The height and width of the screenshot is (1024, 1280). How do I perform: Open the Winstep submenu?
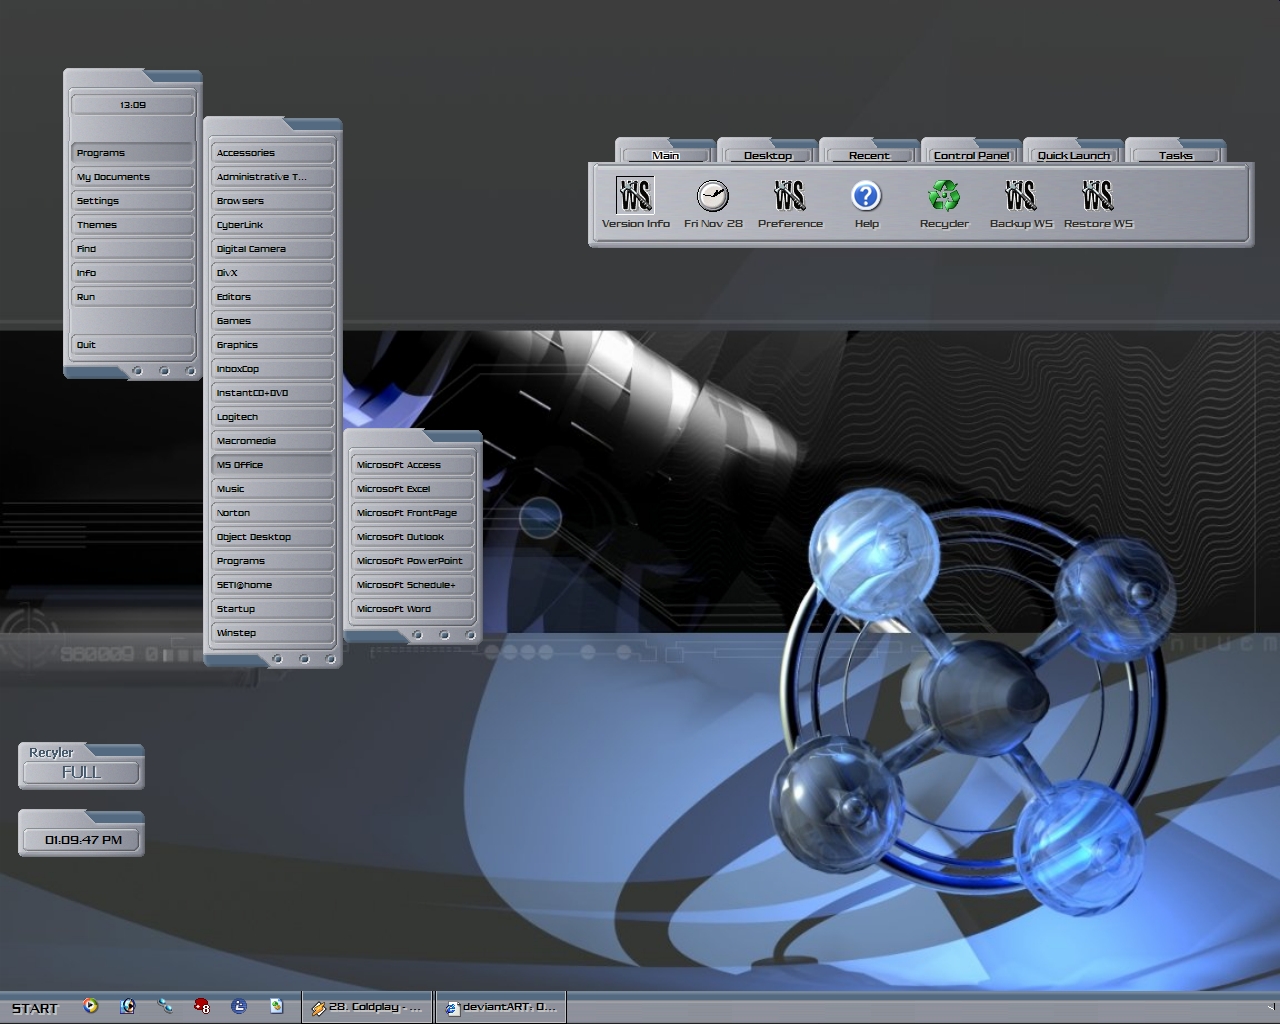273,633
